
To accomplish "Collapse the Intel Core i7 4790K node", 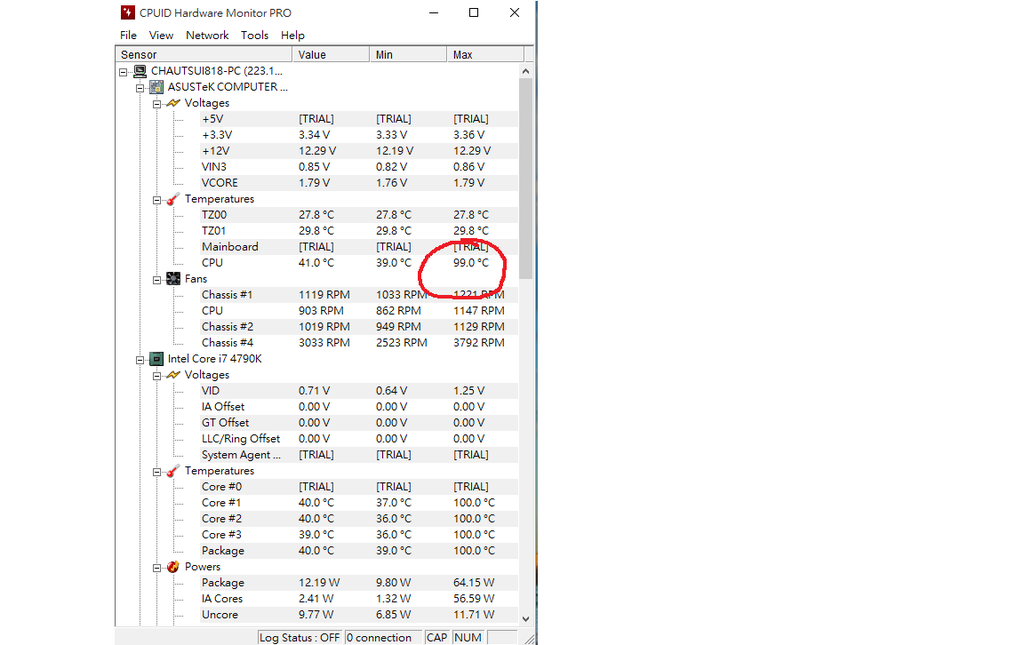I will pyautogui.click(x=140, y=360).
